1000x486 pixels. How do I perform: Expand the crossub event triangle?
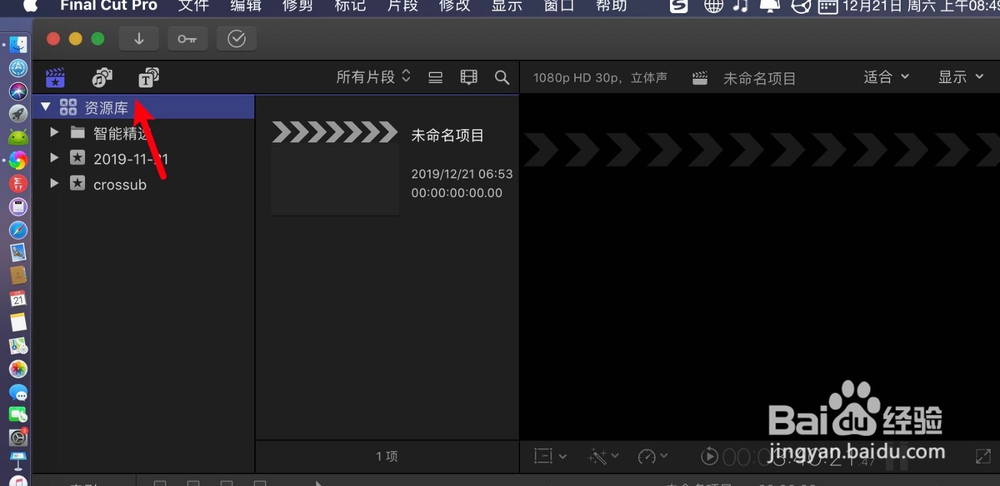(54, 184)
